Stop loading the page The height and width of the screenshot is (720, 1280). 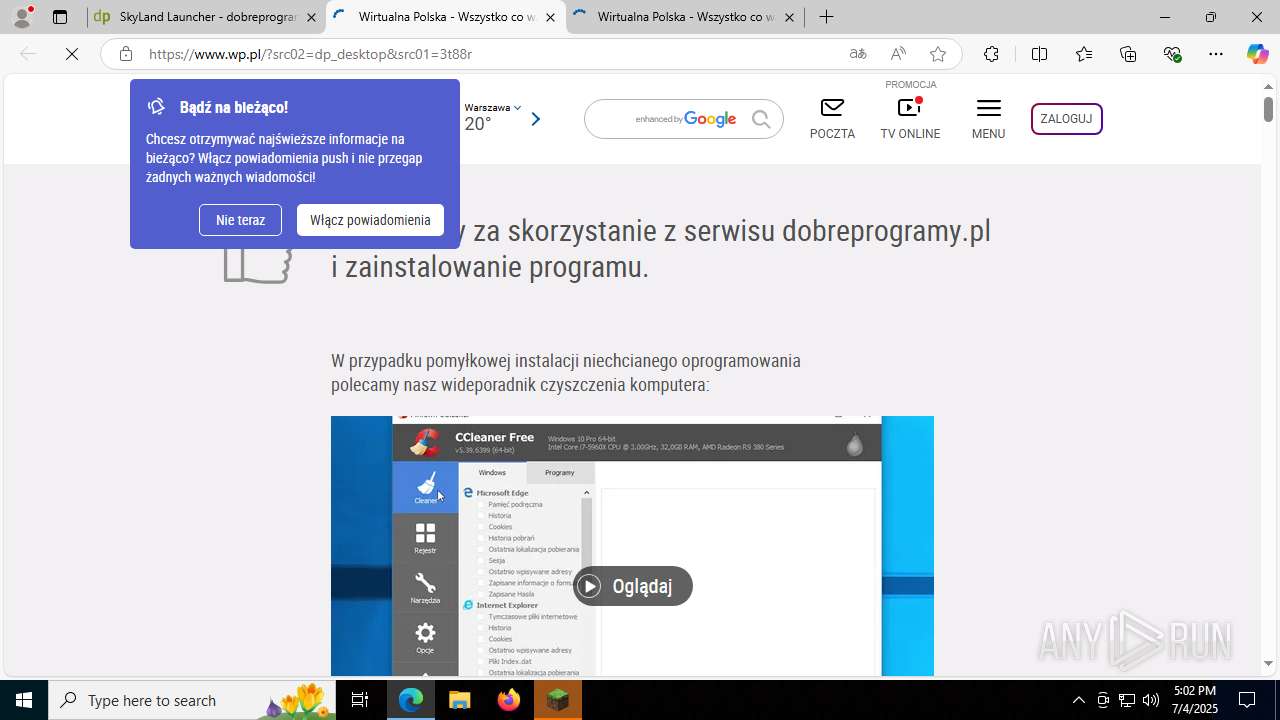pos(72,54)
